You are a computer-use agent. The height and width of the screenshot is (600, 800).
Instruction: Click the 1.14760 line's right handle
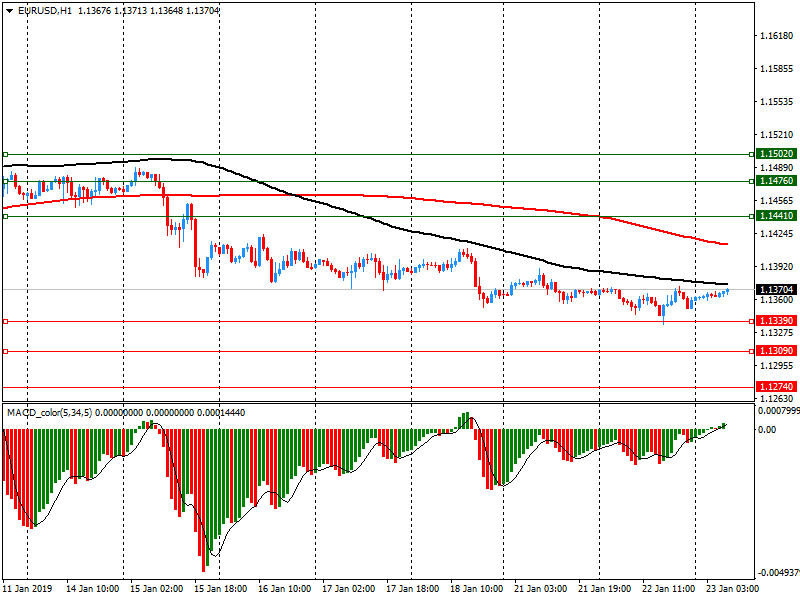752,181
